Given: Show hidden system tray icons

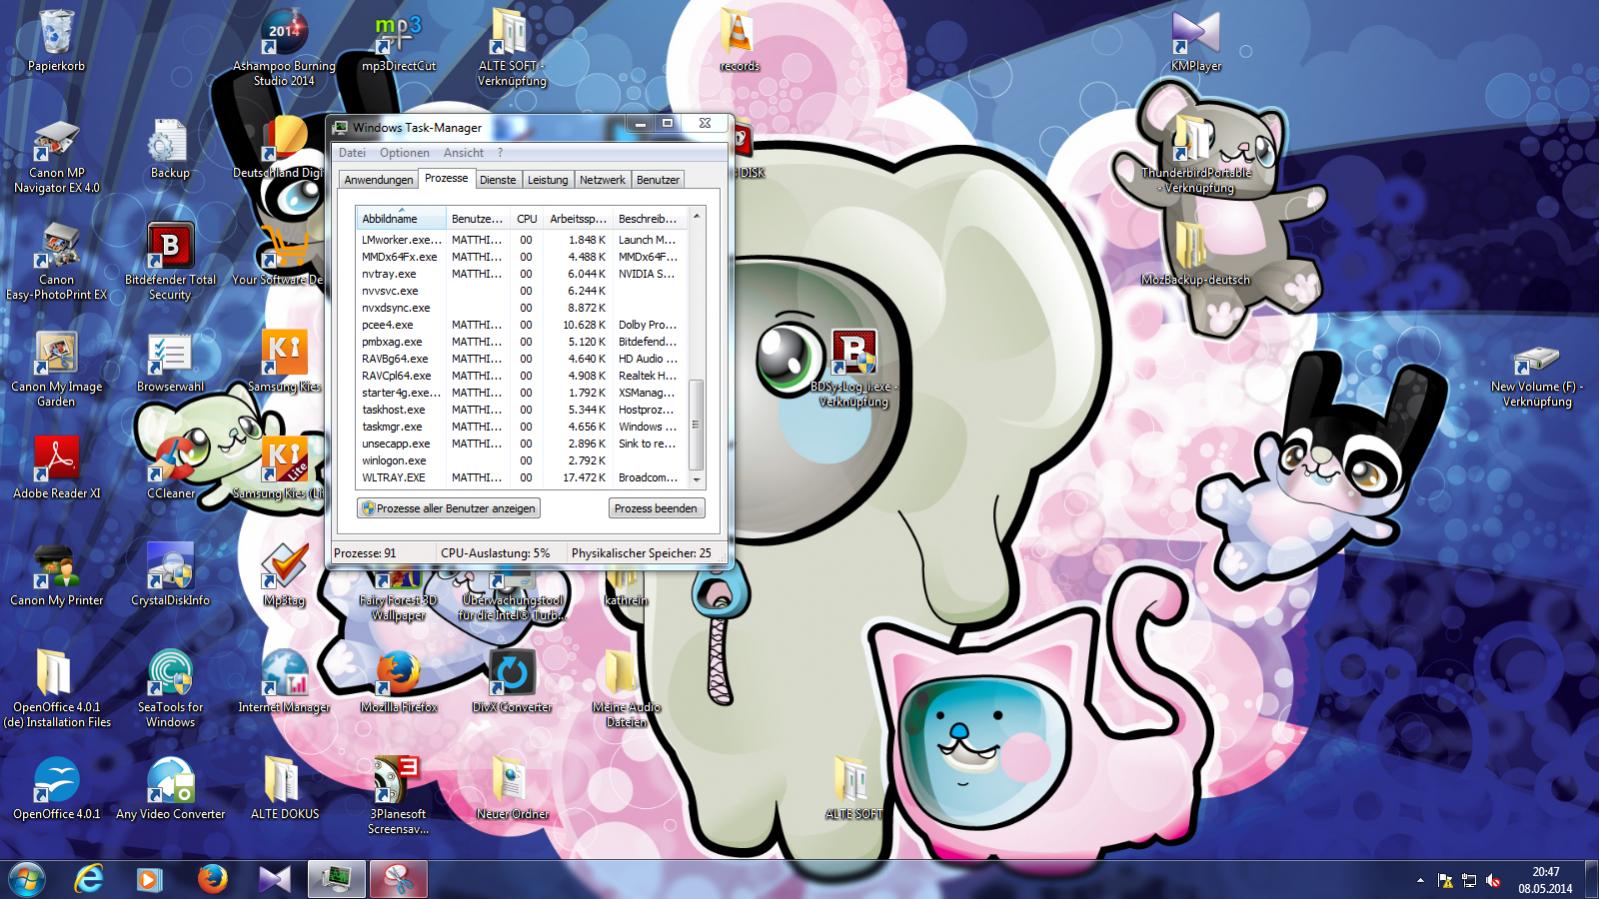Looking at the screenshot, I should (1420, 881).
